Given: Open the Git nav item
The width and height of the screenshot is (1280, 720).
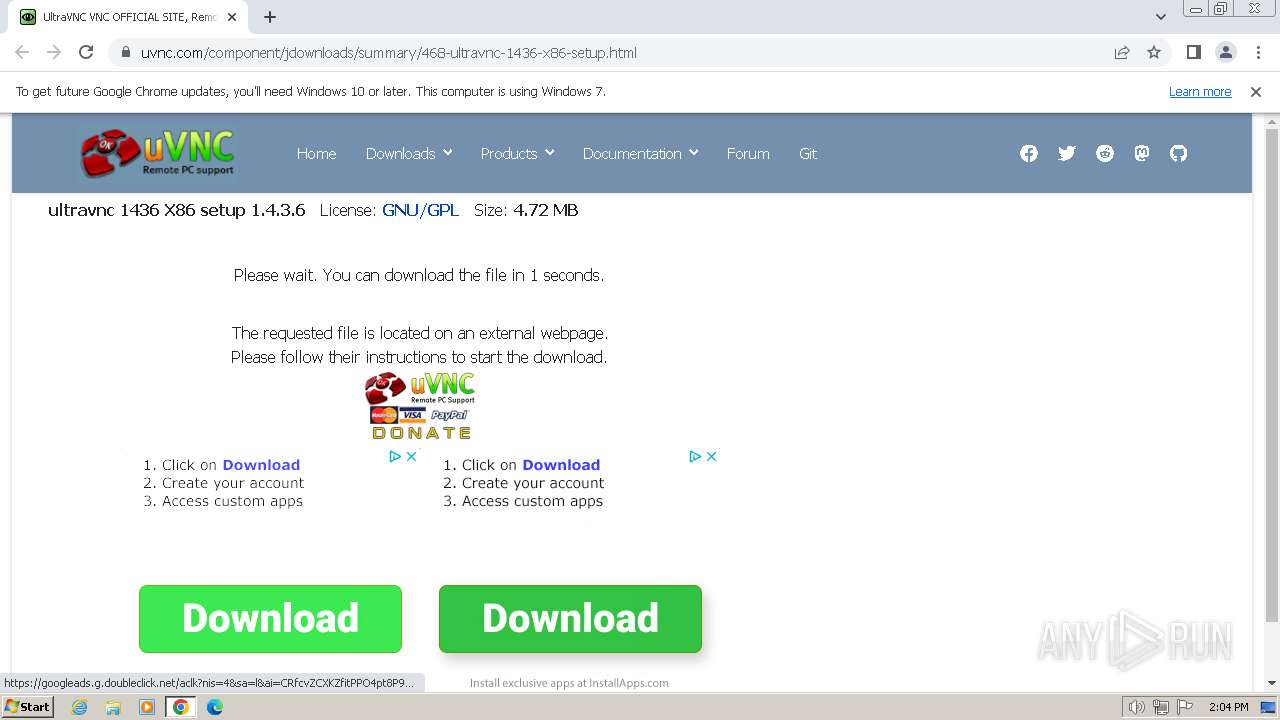Looking at the screenshot, I should 808,153.
